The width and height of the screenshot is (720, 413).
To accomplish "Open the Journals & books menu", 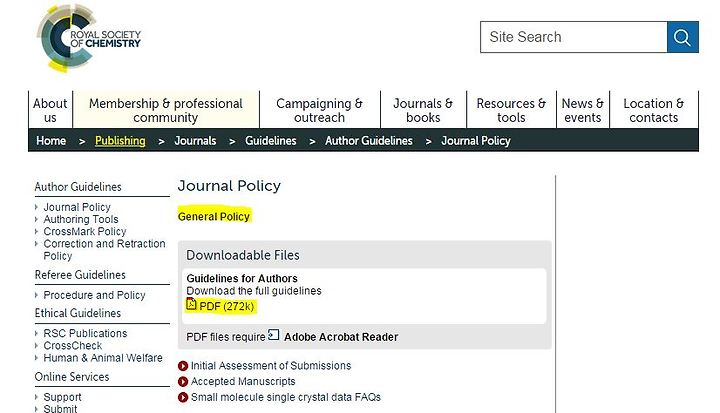I will (423, 110).
